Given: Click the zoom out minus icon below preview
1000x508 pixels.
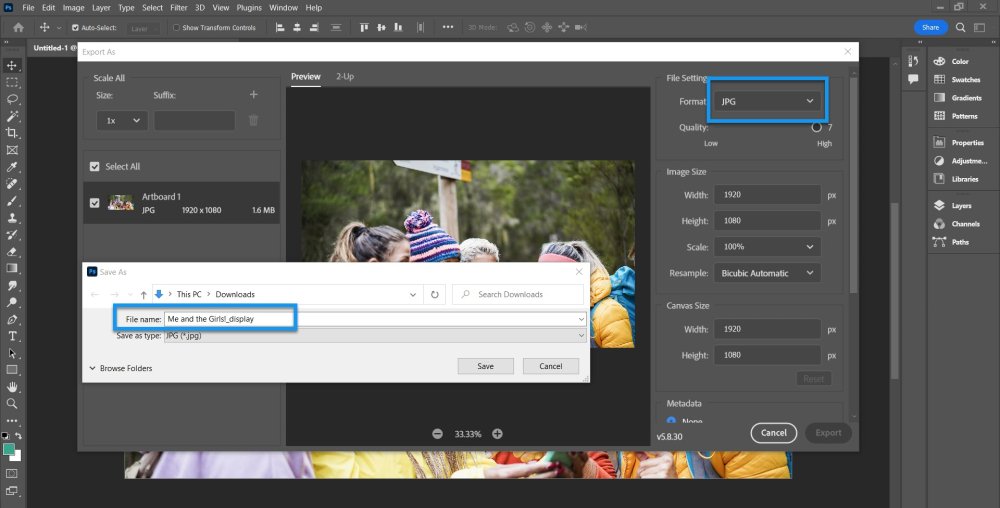Looking at the screenshot, I should click(438, 434).
